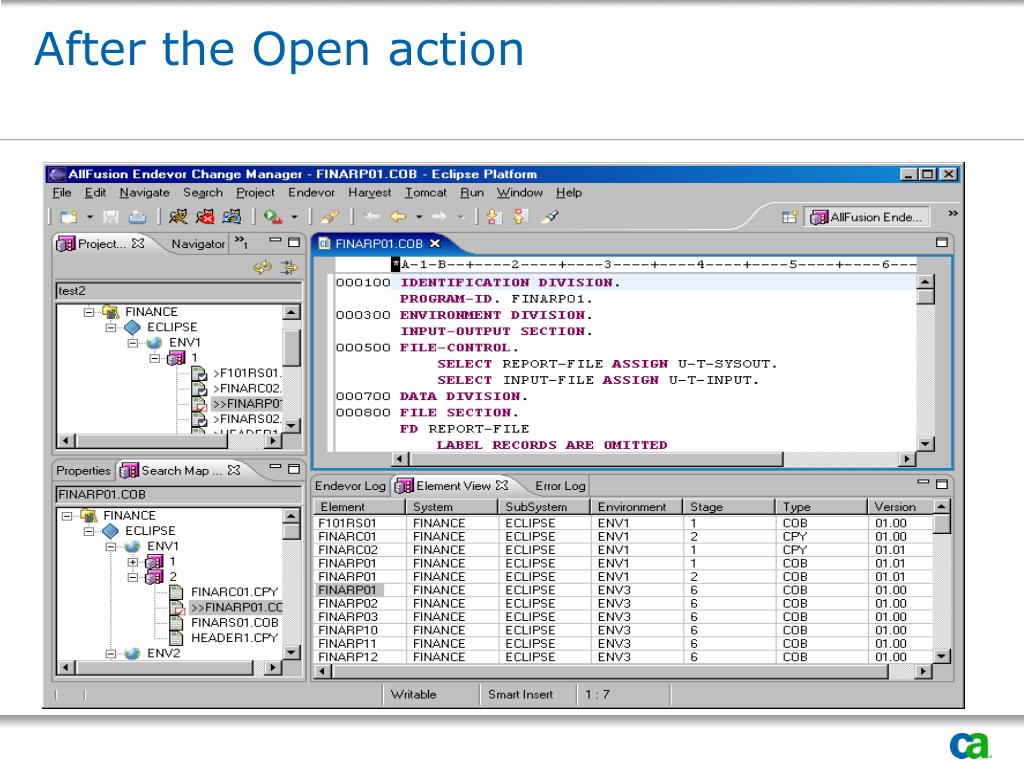1024x768 pixels.
Task: Click the yellow Back arrow in toolbar
Action: click(398, 217)
